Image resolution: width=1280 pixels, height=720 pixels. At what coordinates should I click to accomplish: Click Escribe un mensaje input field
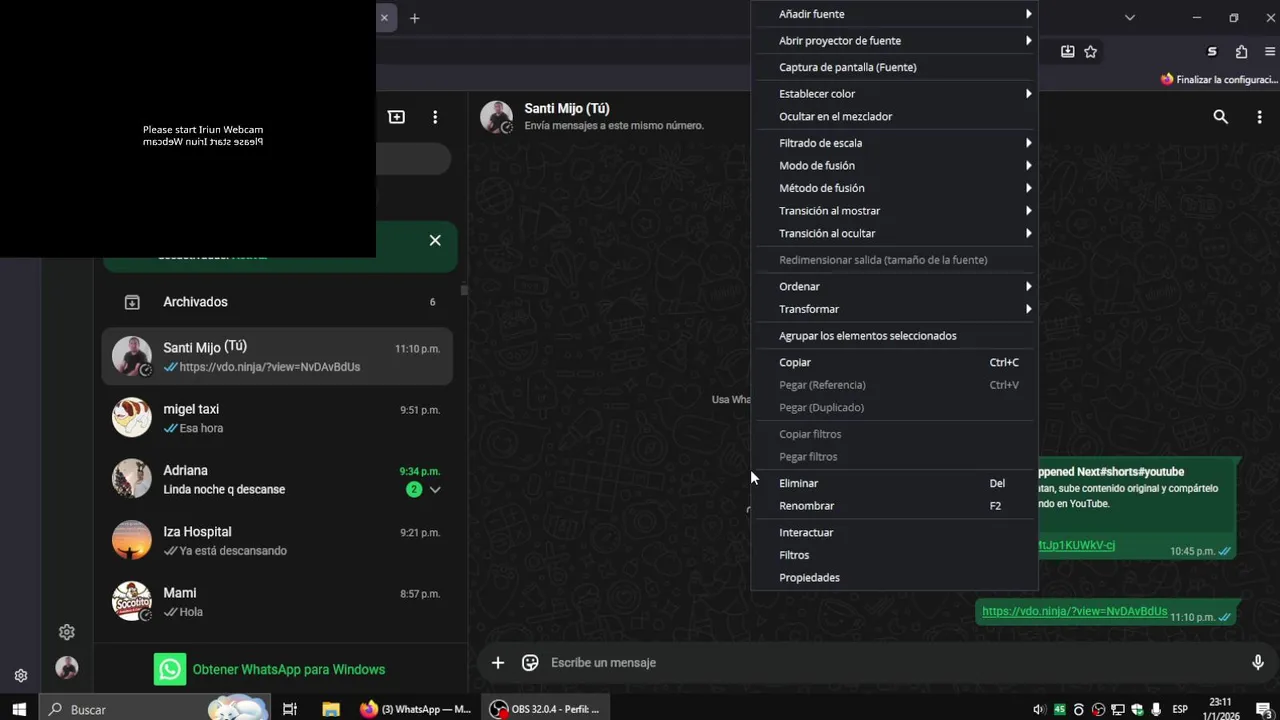pyautogui.click(x=890, y=663)
